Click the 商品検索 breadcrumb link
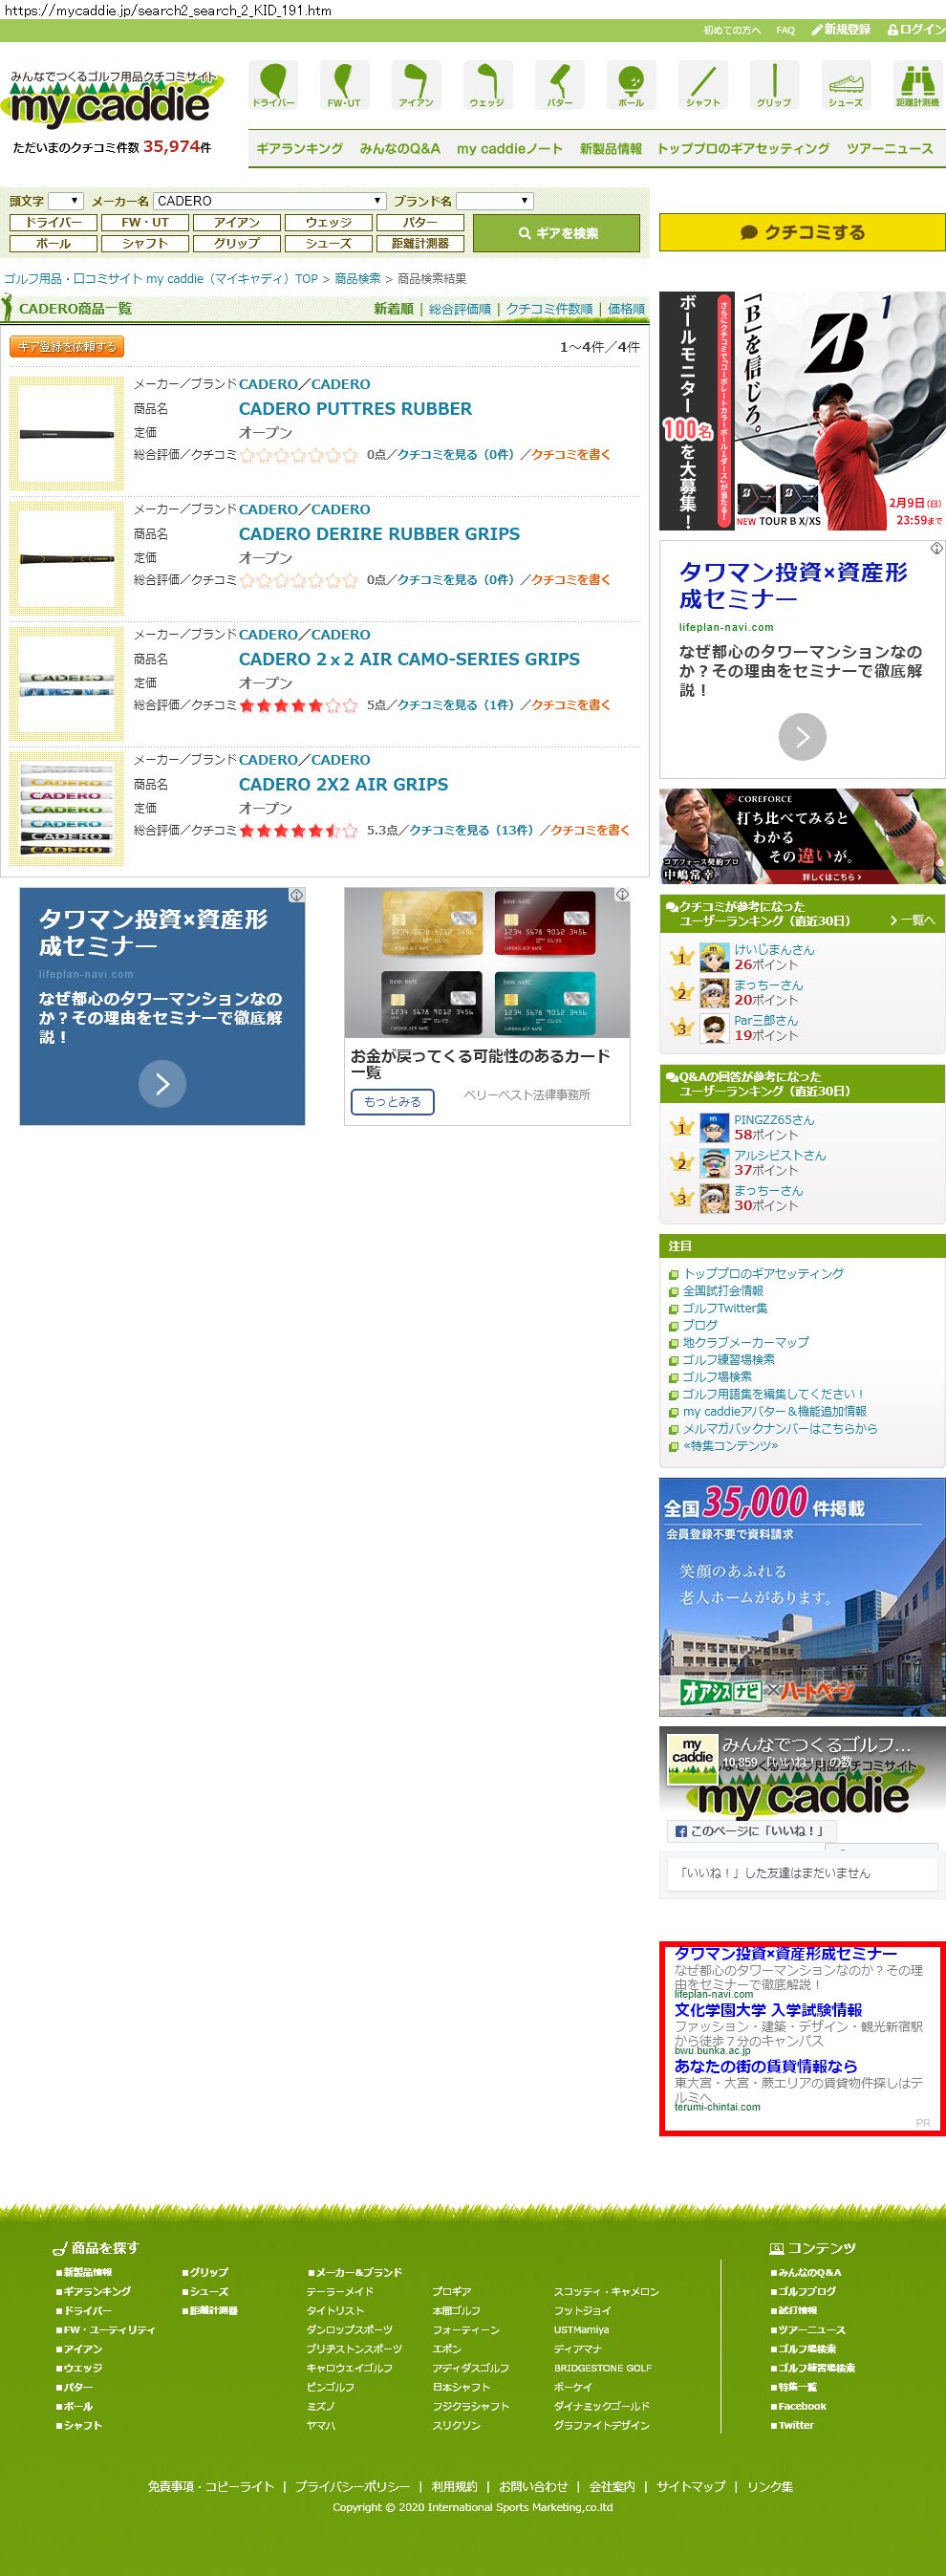Viewport: 946px width, 2576px height. pyautogui.click(x=358, y=279)
